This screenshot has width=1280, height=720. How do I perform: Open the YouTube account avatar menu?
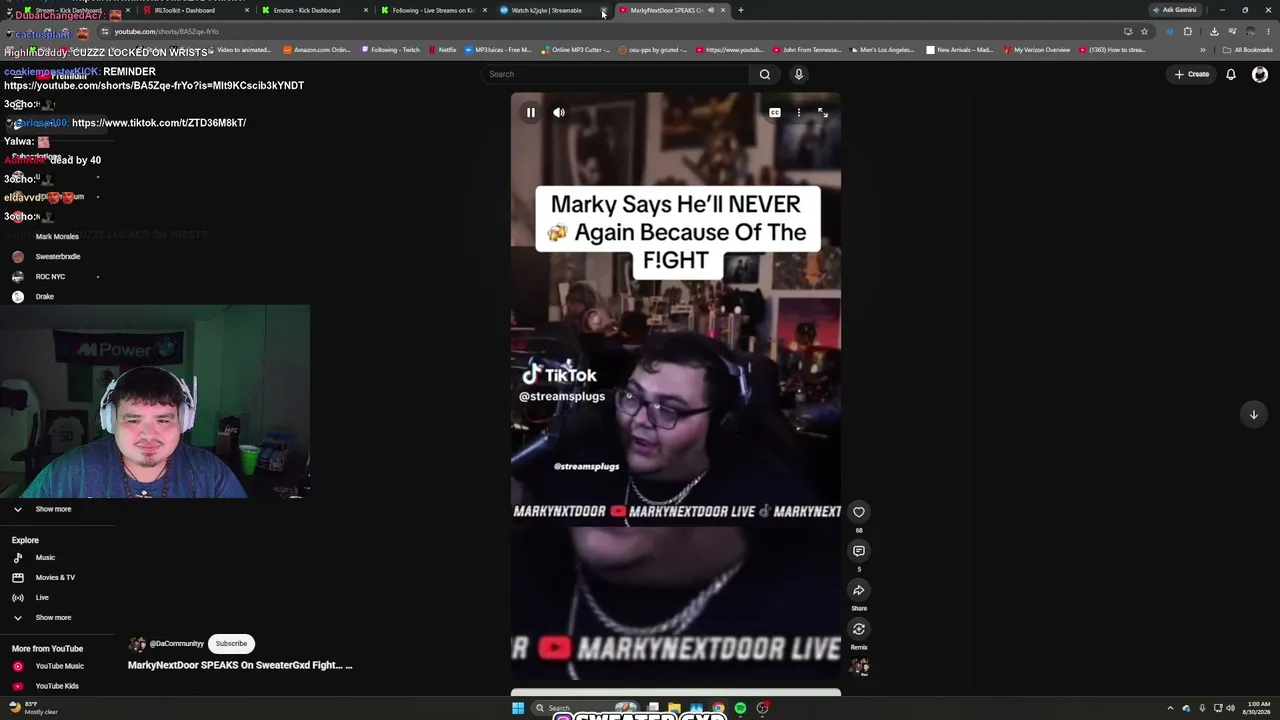point(1260,74)
